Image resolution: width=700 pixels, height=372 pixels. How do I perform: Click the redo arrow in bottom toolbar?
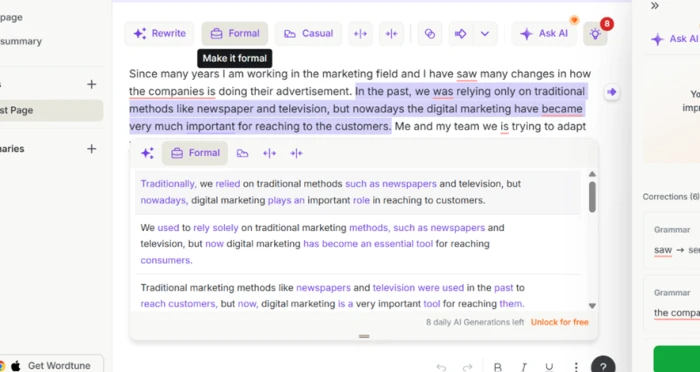point(467,367)
